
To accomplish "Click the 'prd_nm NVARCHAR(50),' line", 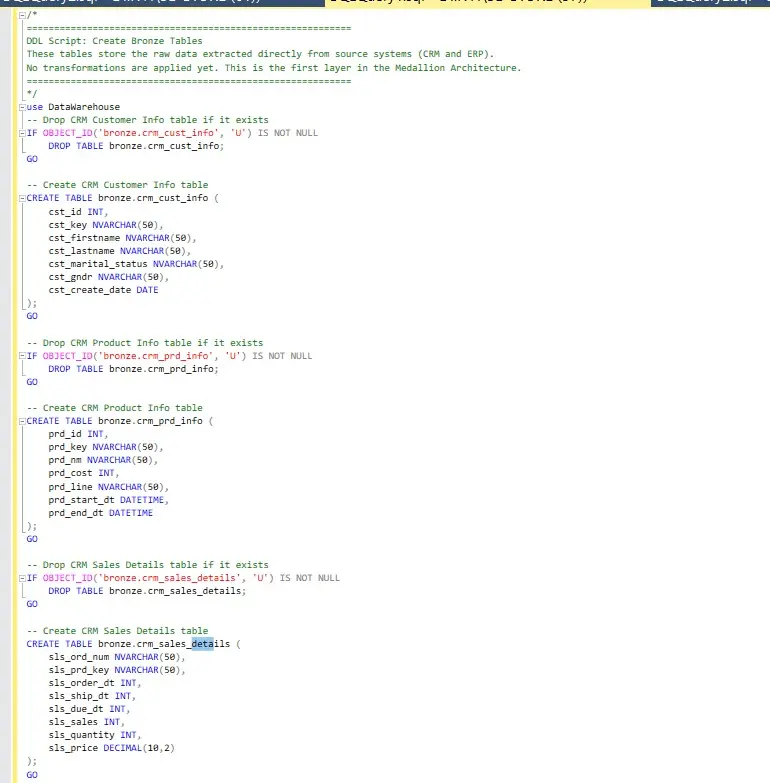I will pyautogui.click(x=103, y=460).
